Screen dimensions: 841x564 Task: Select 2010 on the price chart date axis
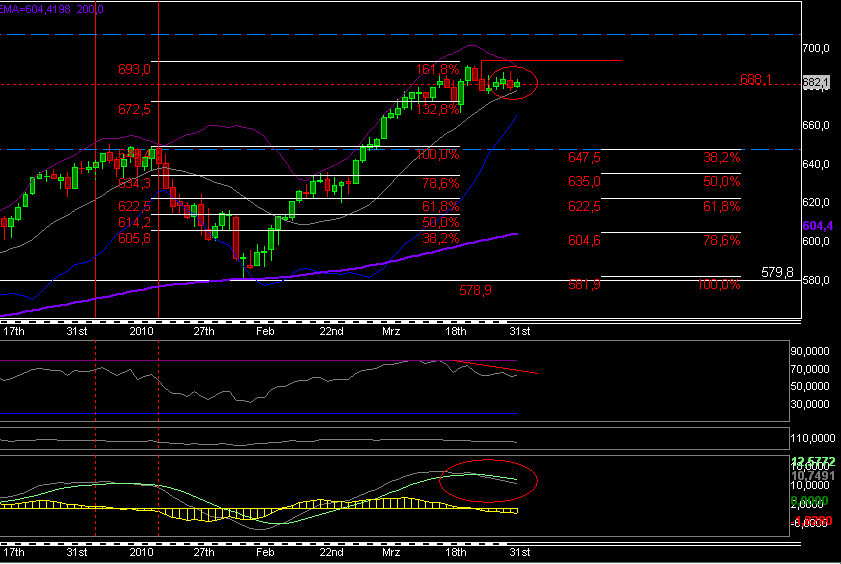click(141, 331)
